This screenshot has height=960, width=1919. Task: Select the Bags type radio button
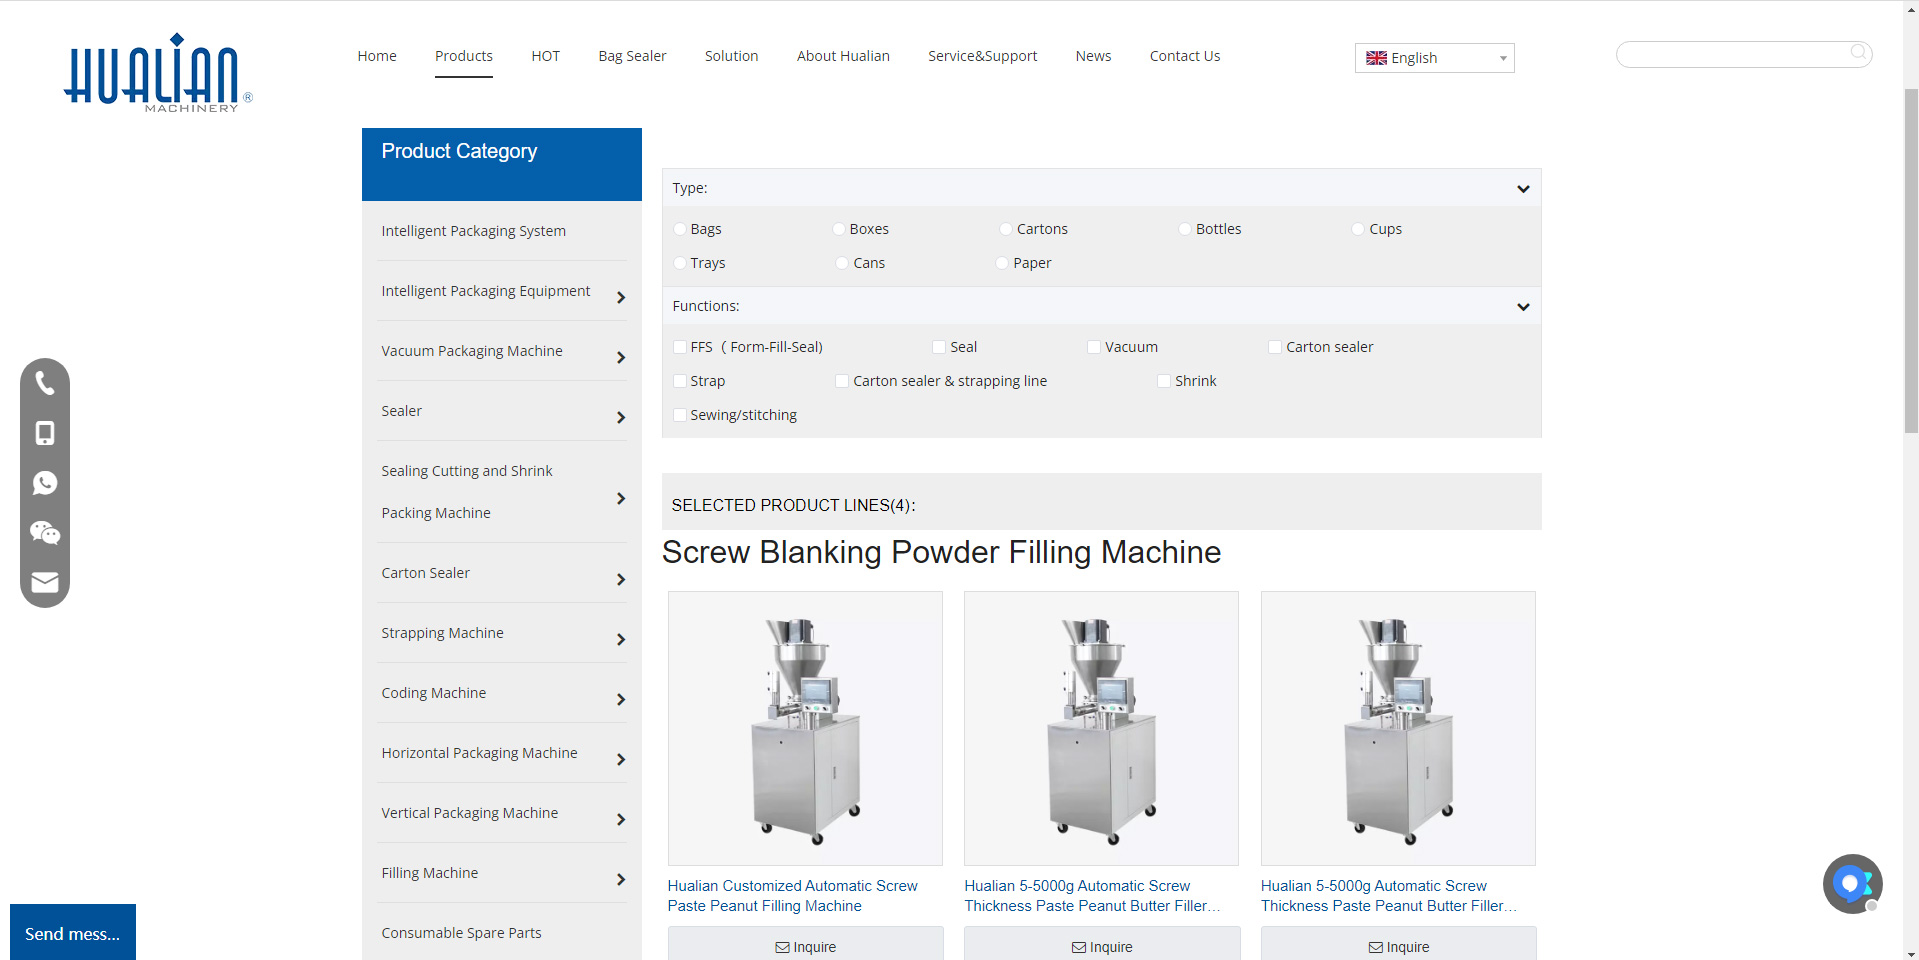coord(680,229)
